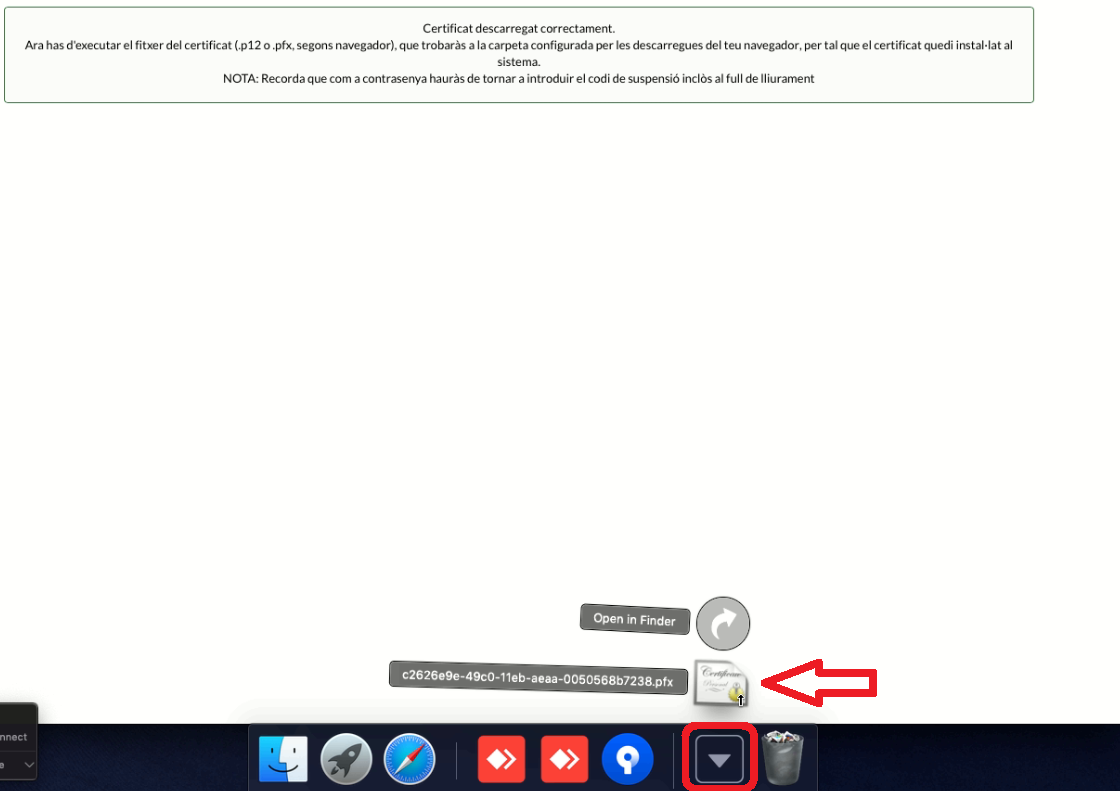Screen dimensions: 1120x791
Task: Open Safari compass icon in dock
Action: pos(409,759)
